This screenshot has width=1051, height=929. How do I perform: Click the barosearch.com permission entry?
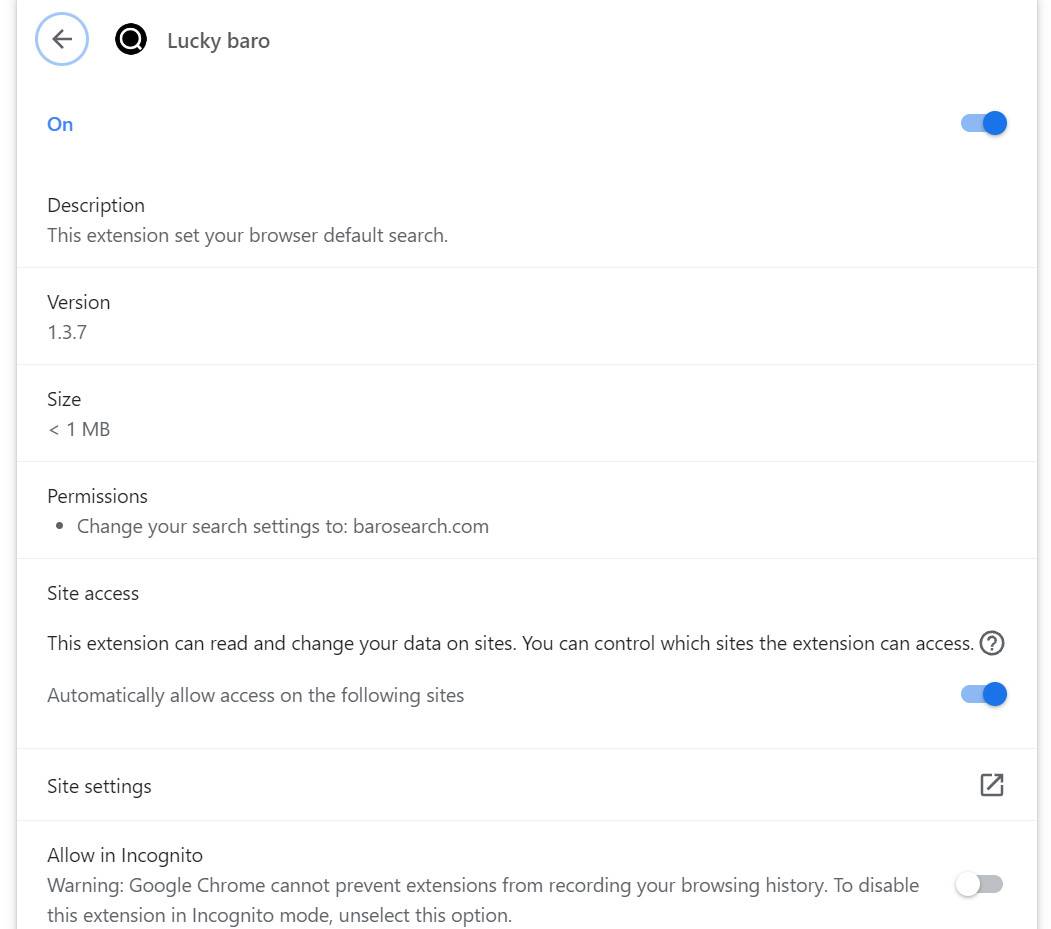[x=283, y=526]
